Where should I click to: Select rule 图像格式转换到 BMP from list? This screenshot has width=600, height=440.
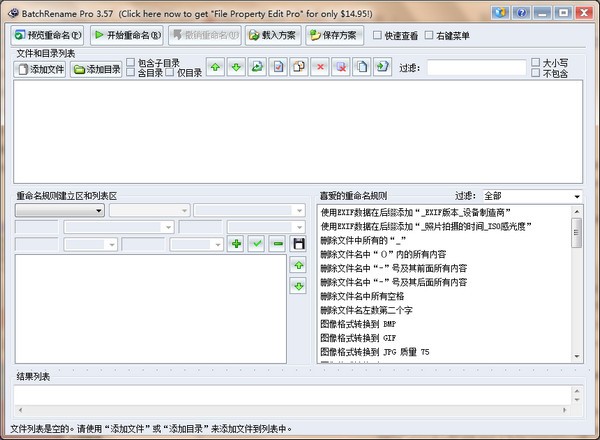(358, 325)
